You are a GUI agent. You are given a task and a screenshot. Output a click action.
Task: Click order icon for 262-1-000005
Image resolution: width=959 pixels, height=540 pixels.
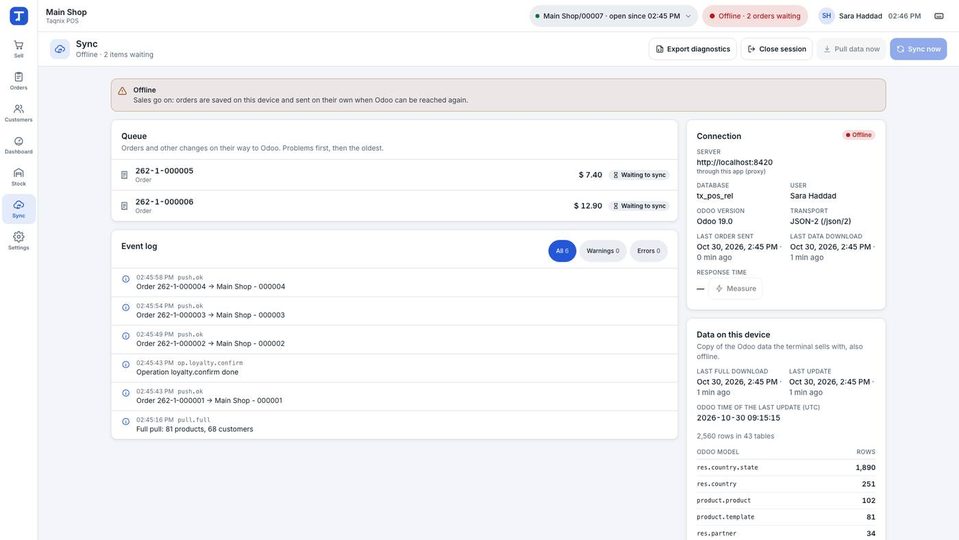(x=124, y=175)
